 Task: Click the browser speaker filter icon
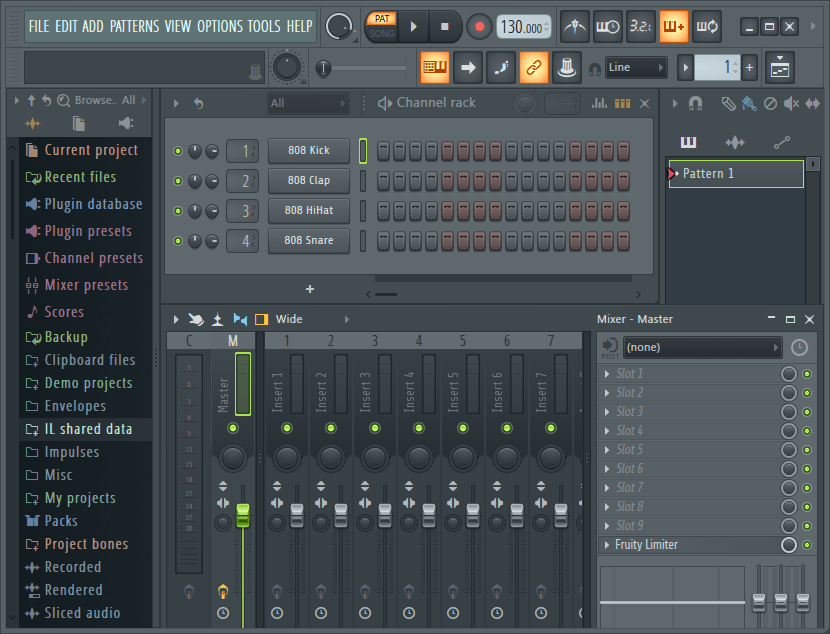[x=125, y=123]
